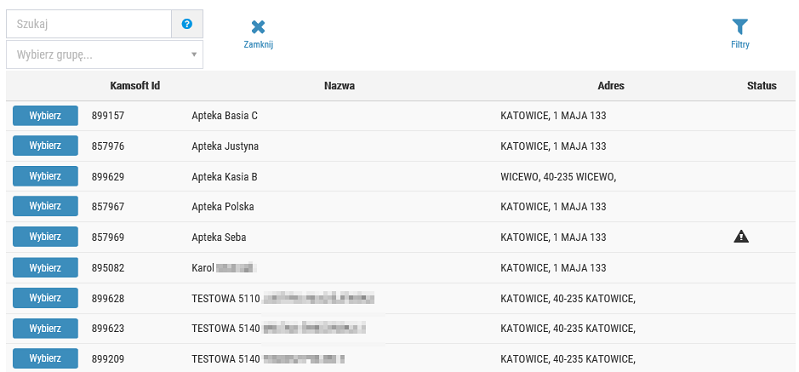Click the dropdown arrow in group selector
Viewport: 799px width, 372px height.
click(x=194, y=55)
